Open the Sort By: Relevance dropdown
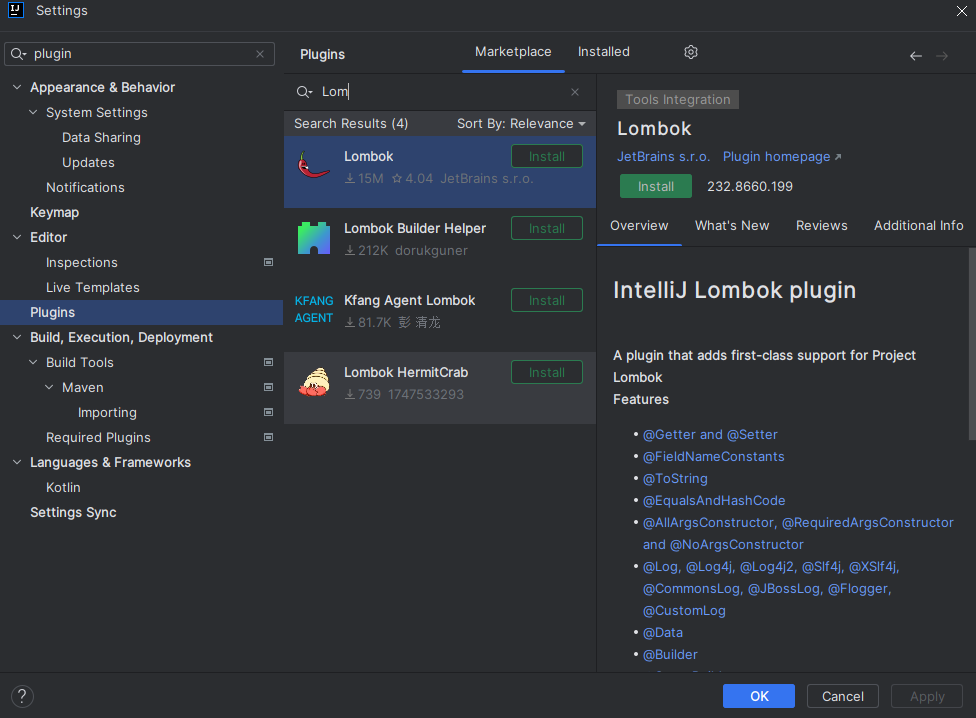 [x=522, y=124]
